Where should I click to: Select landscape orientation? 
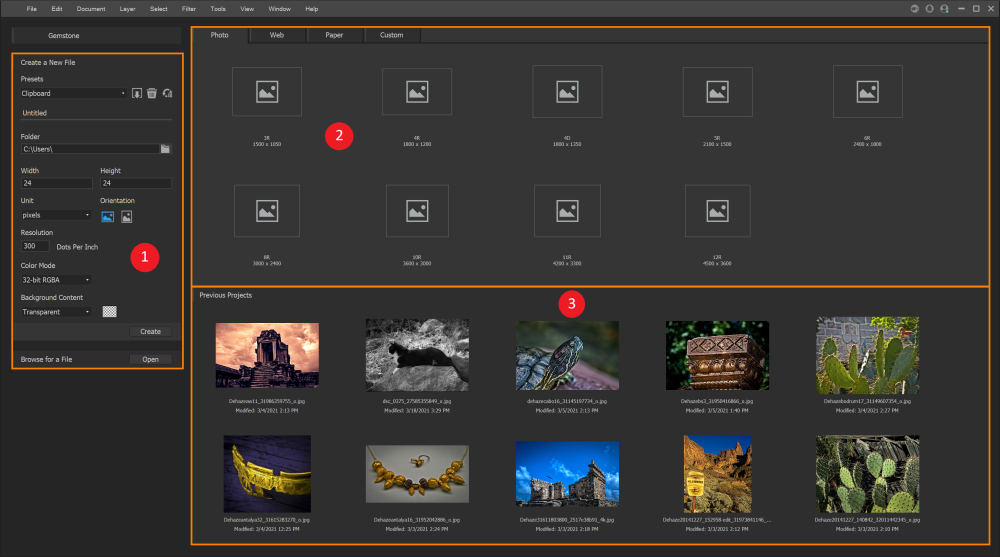(108, 216)
